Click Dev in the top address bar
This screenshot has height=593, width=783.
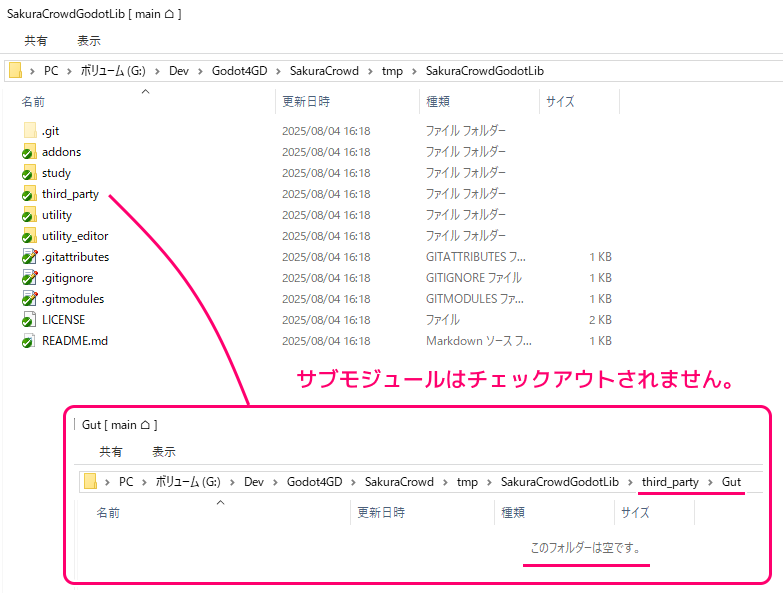click(x=178, y=71)
